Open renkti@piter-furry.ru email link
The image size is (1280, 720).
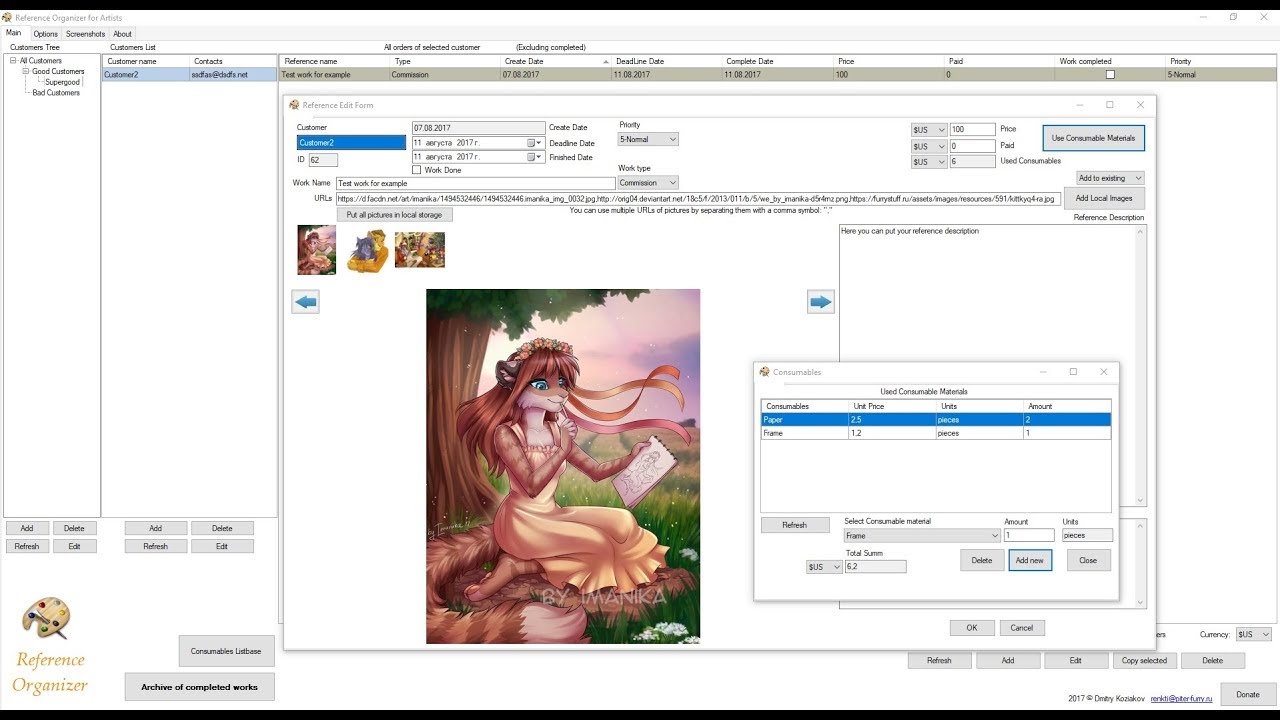click(x=1181, y=698)
